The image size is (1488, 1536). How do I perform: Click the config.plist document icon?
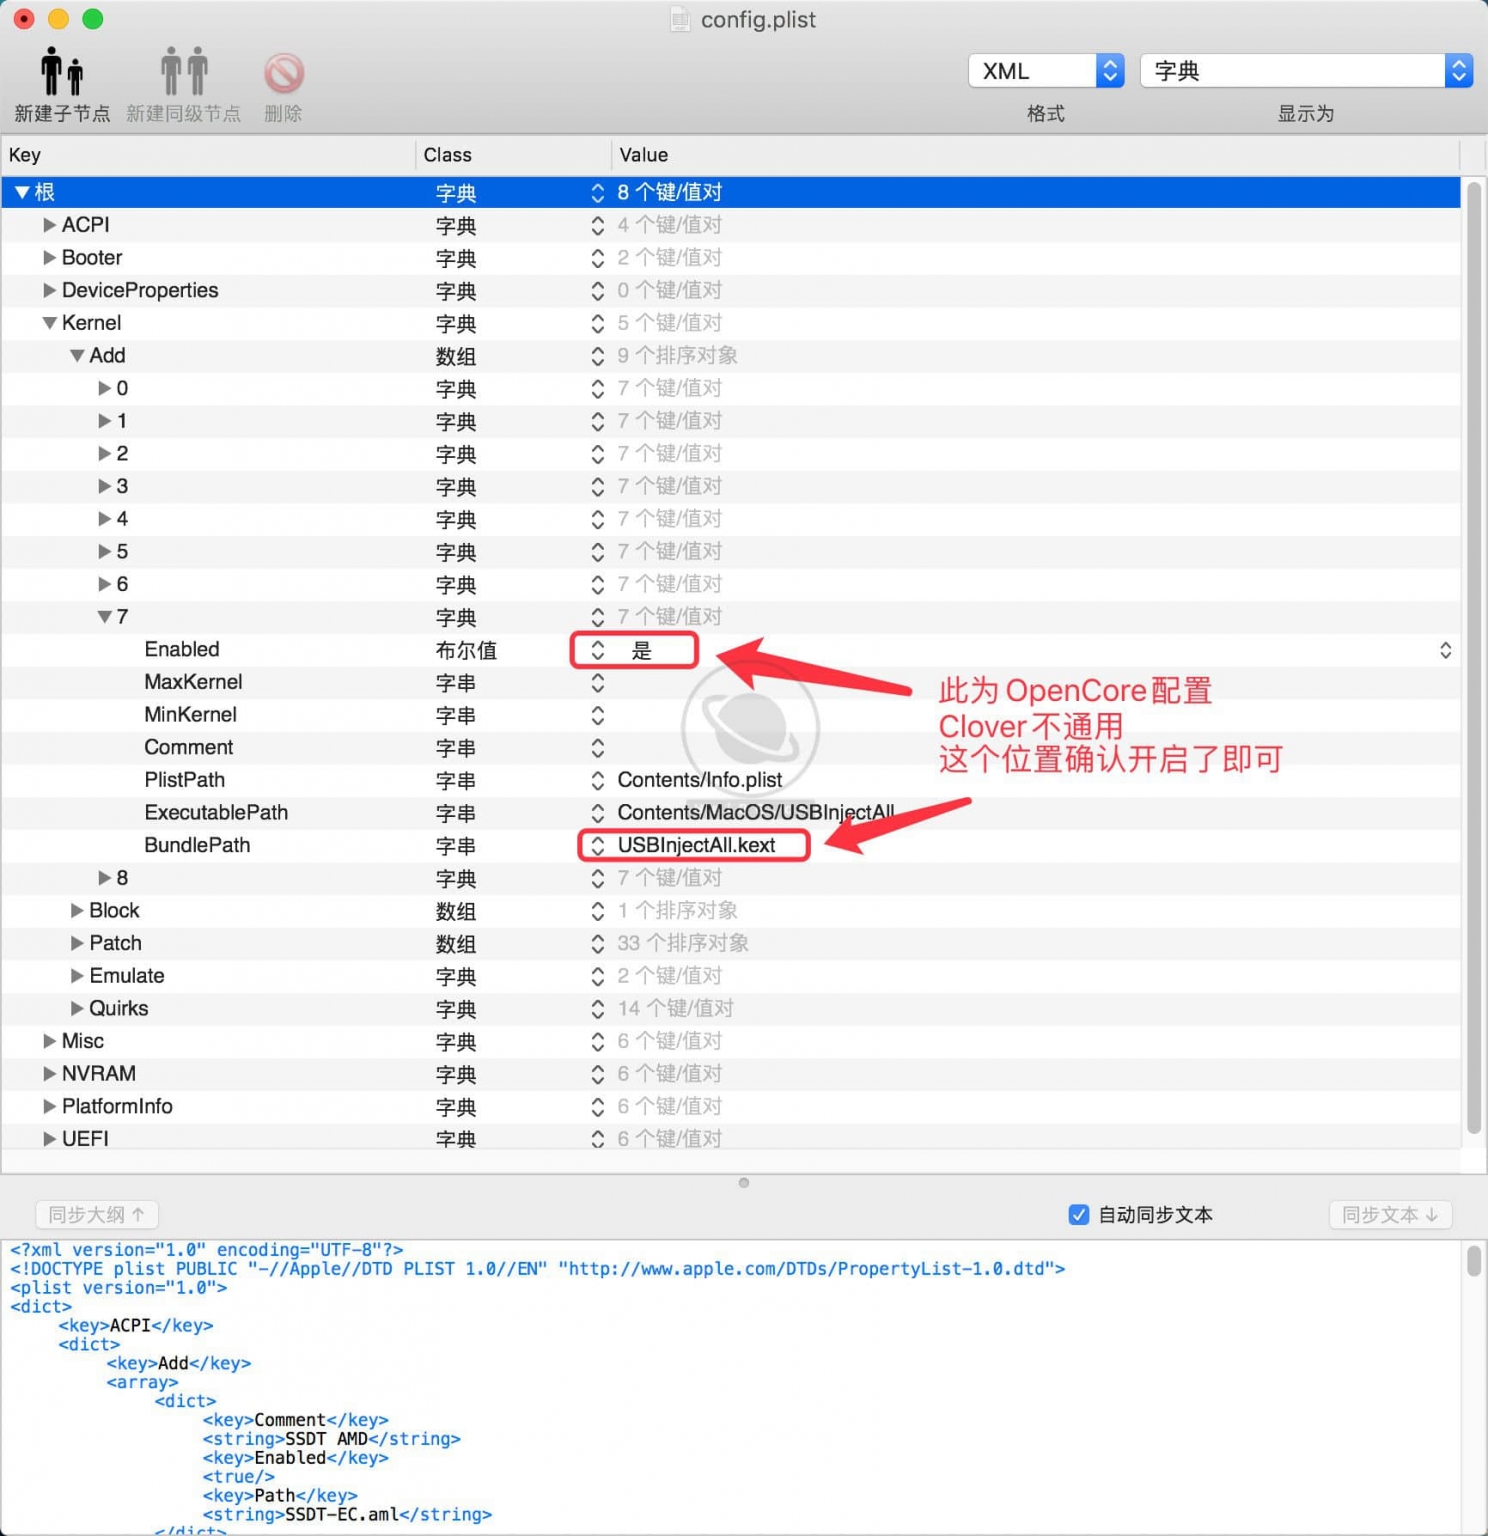(681, 19)
